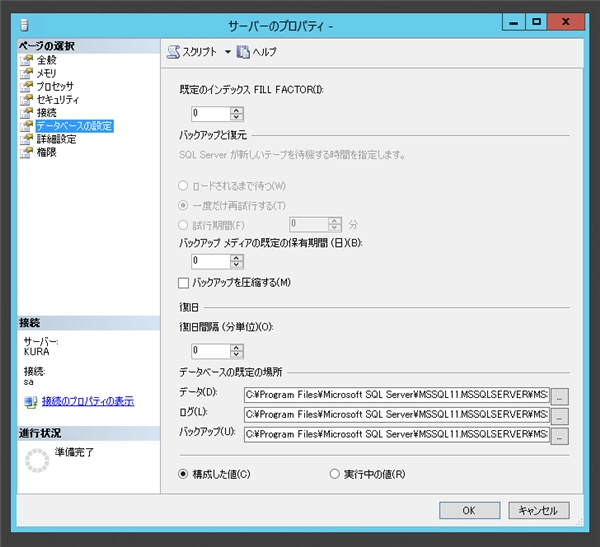Click the icon beside プロセッサ page
Screen dimensions: 600x547
tap(26, 87)
